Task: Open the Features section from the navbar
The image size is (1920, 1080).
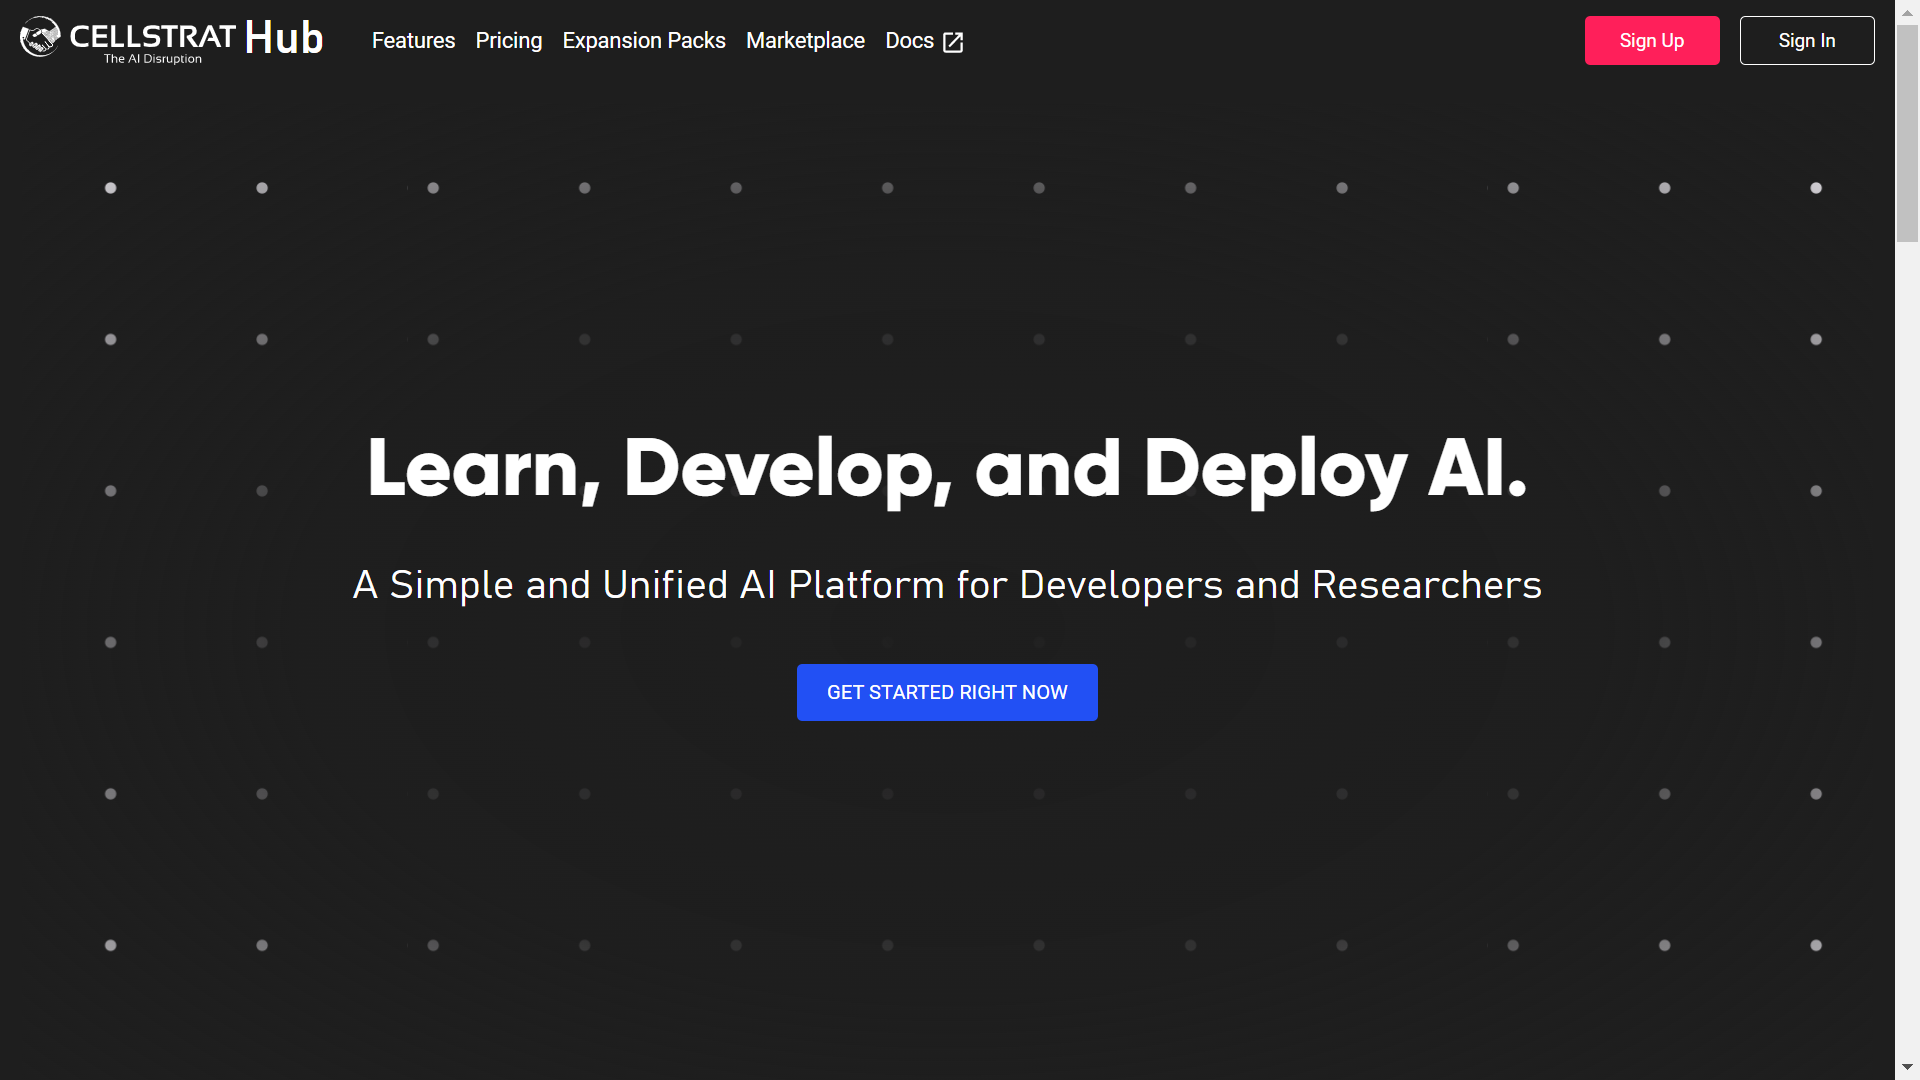Action: pos(413,41)
